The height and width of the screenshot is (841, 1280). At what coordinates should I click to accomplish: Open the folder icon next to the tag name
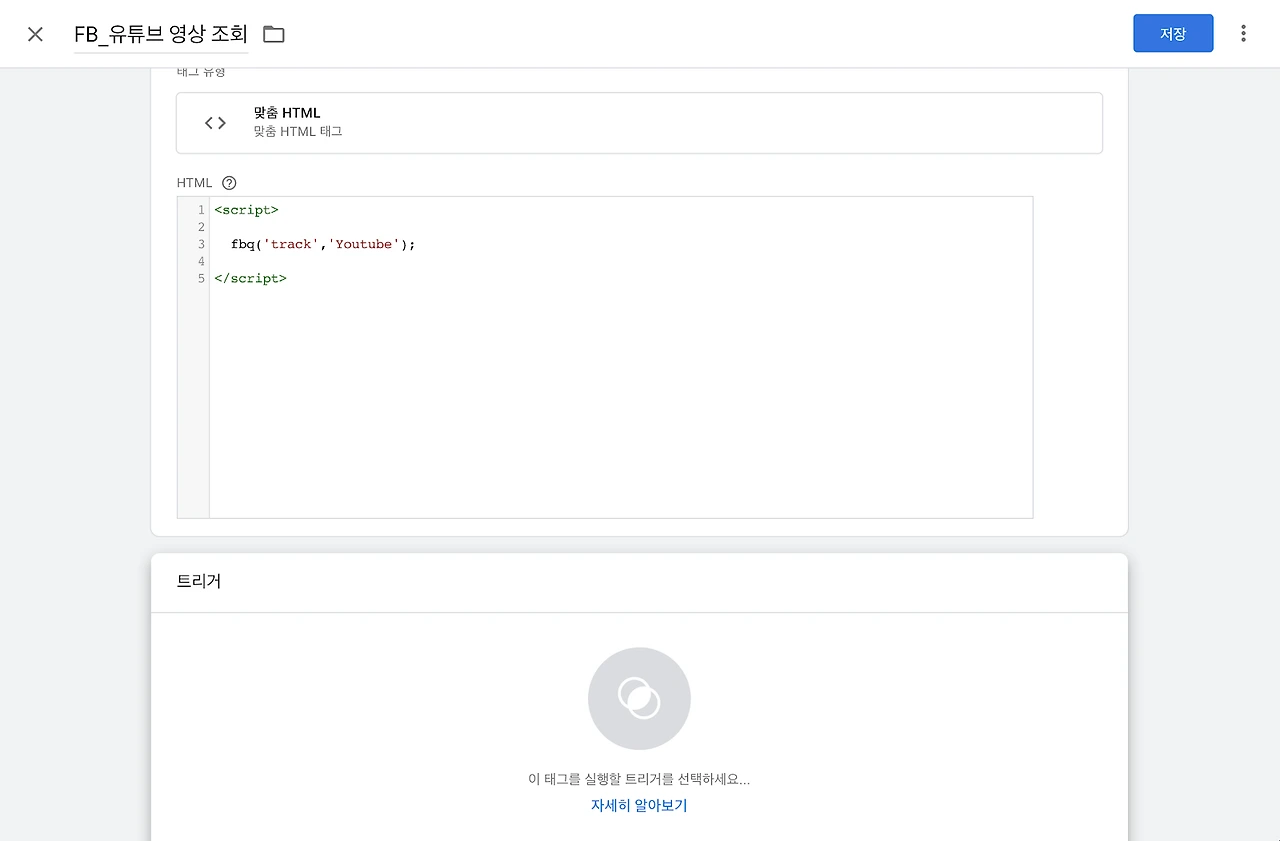pyautogui.click(x=274, y=34)
